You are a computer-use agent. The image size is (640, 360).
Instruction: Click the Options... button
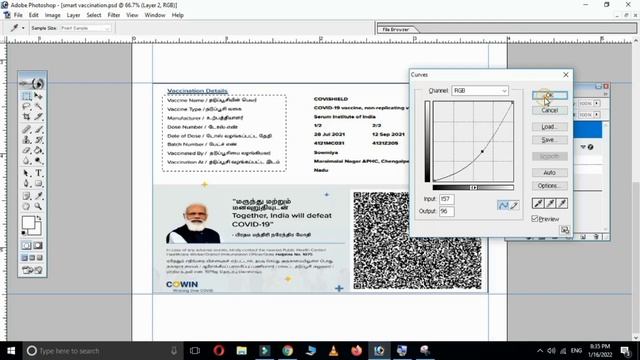point(549,186)
